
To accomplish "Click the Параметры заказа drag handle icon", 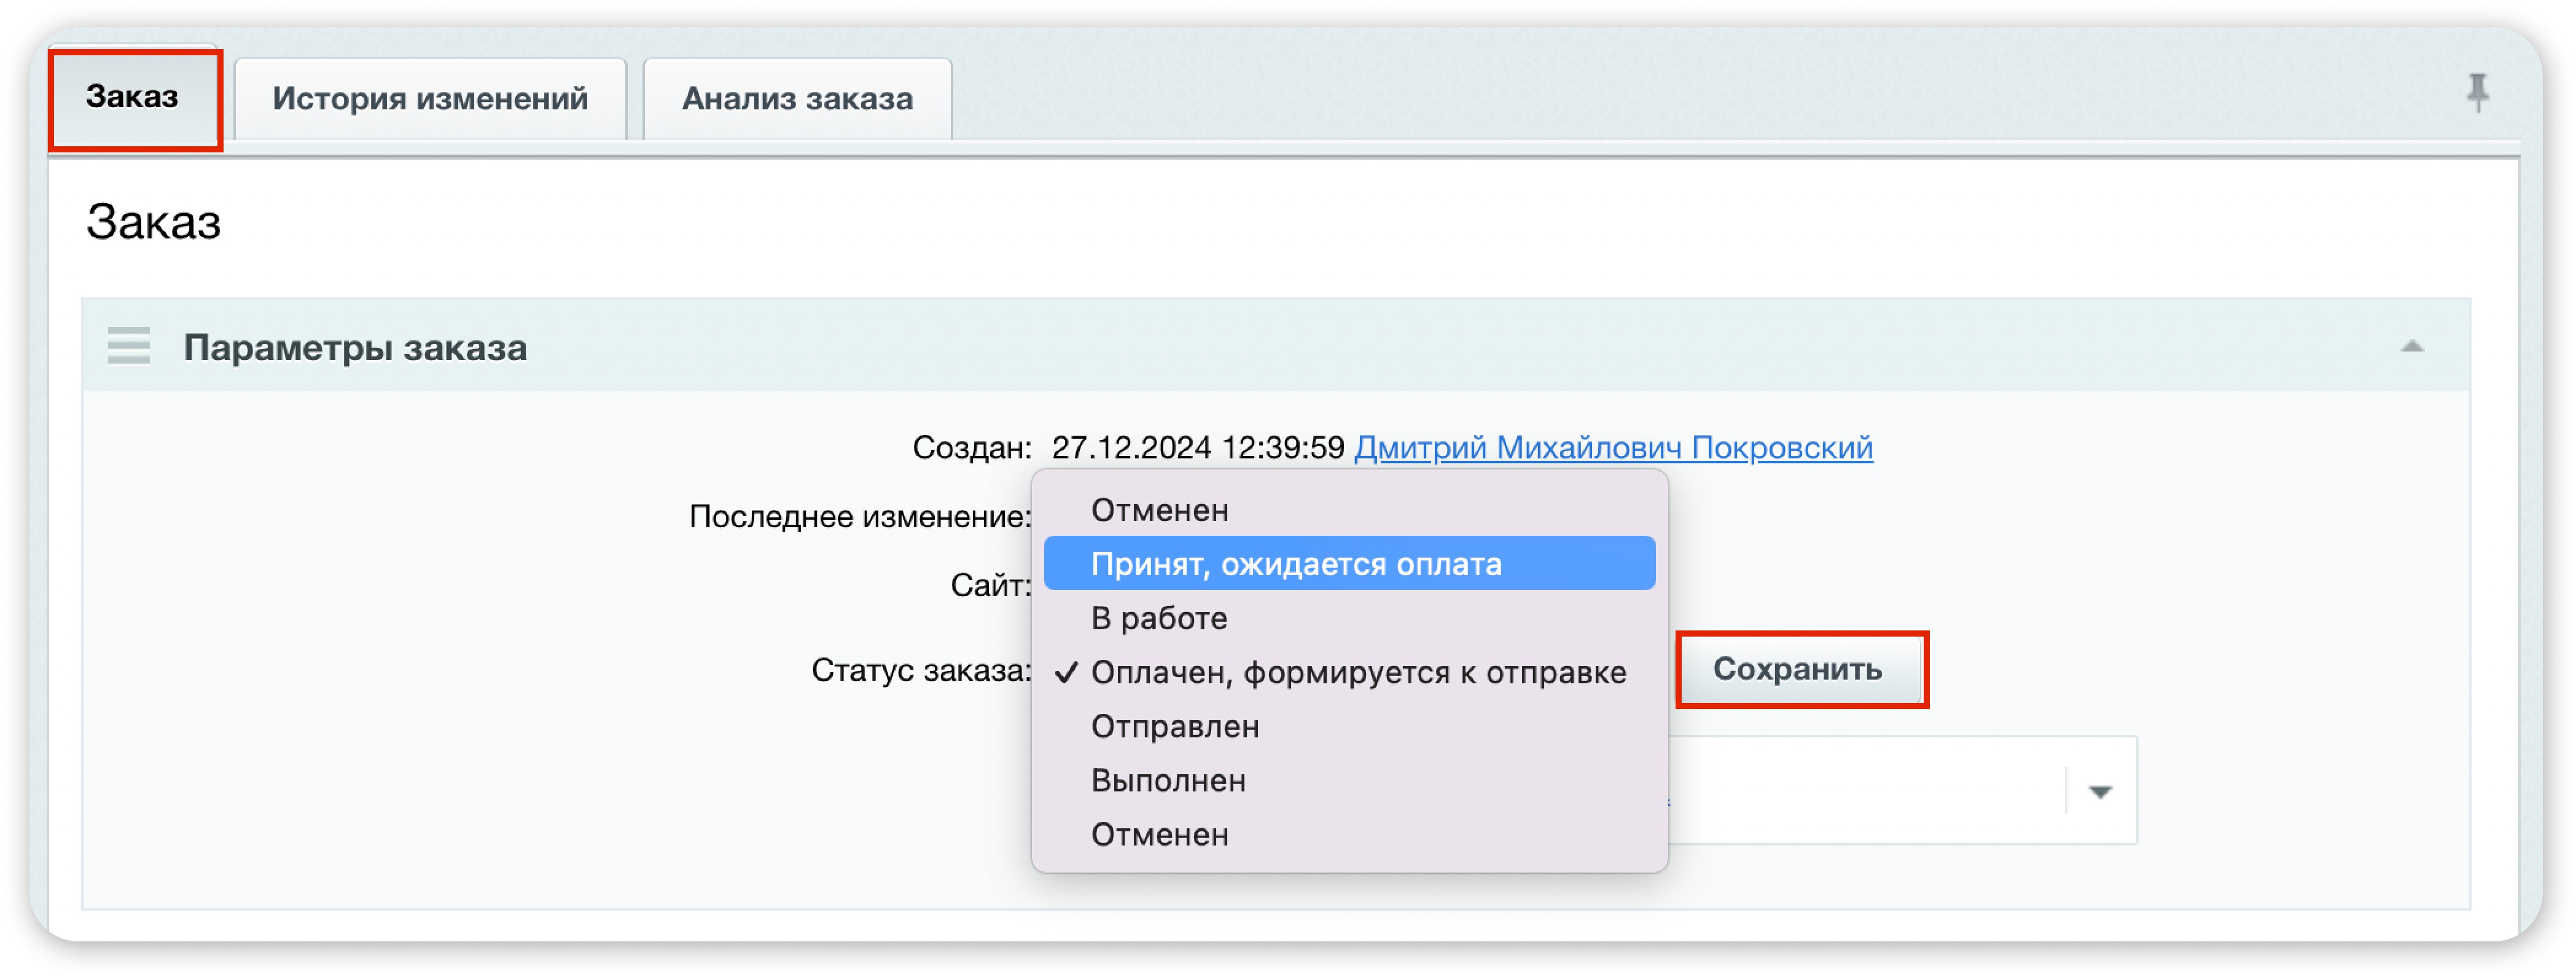I will 129,346.
